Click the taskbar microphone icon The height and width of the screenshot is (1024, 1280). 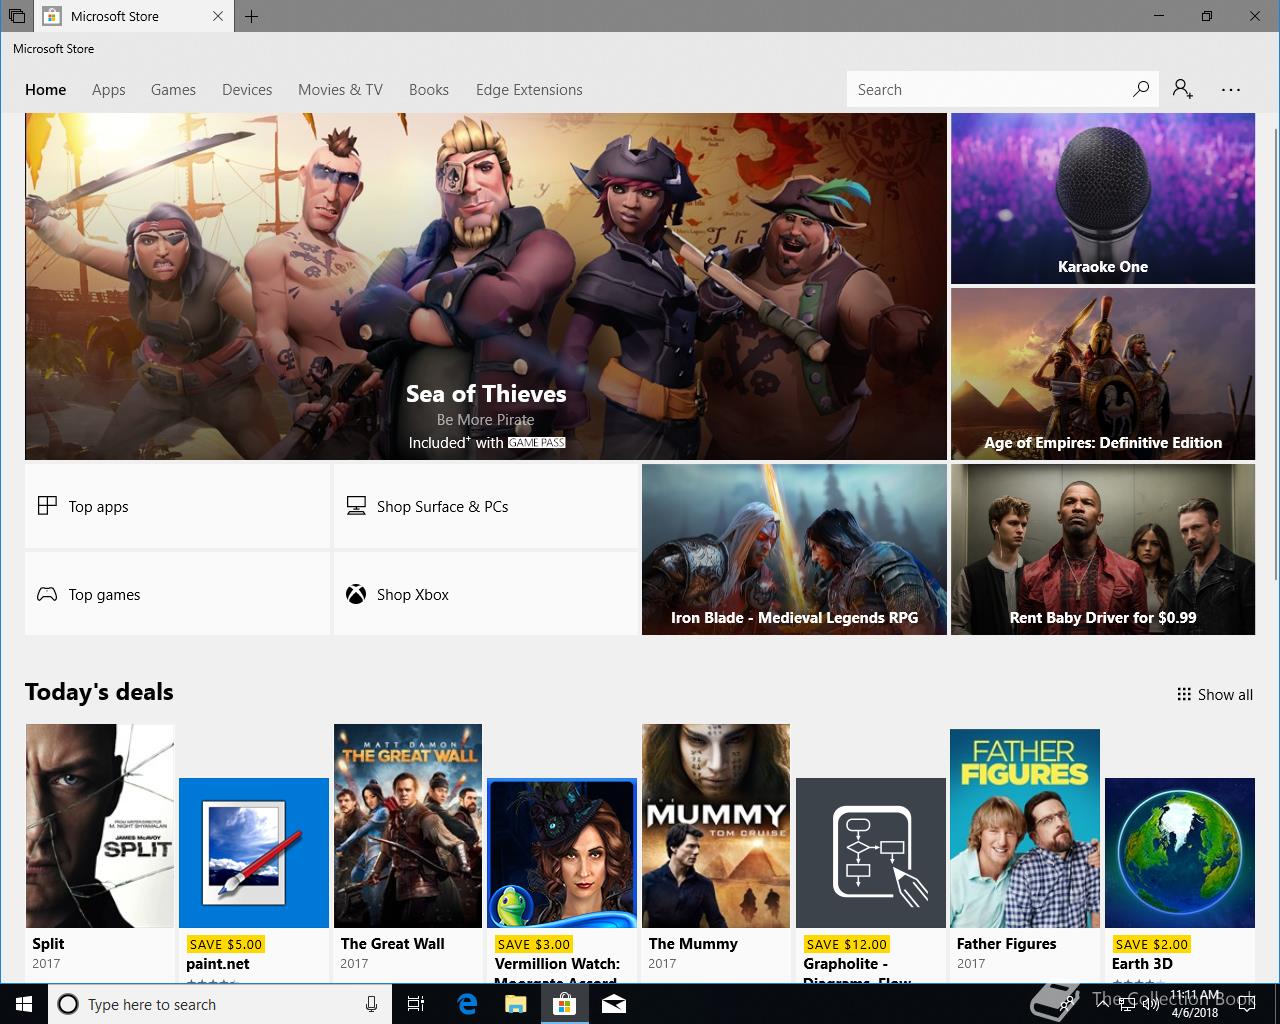pyautogui.click(x=371, y=1004)
